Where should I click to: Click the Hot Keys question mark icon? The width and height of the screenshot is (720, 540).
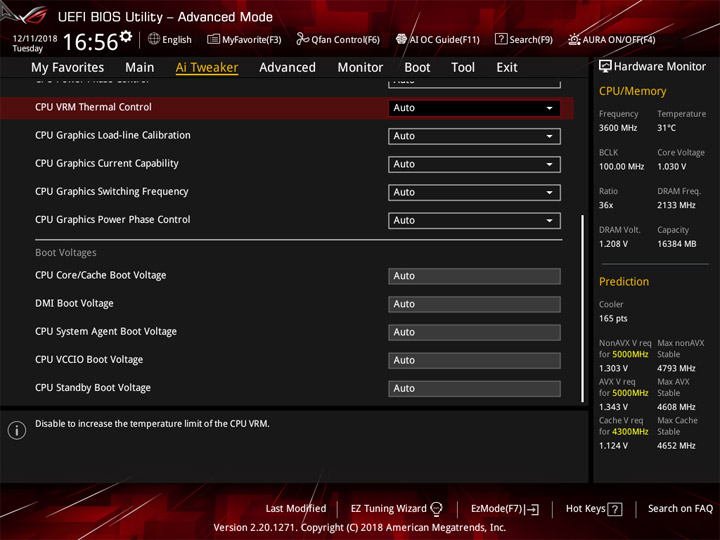615,509
